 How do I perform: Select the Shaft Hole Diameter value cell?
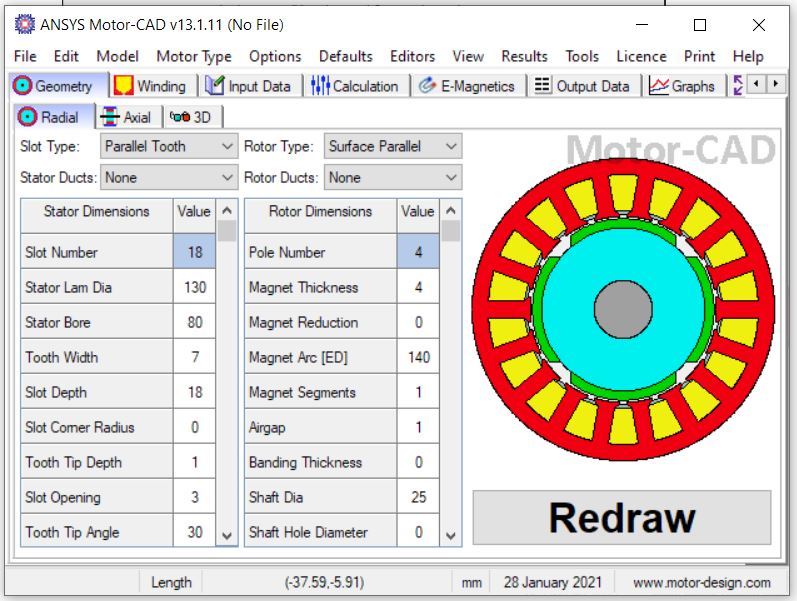[418, 531]
